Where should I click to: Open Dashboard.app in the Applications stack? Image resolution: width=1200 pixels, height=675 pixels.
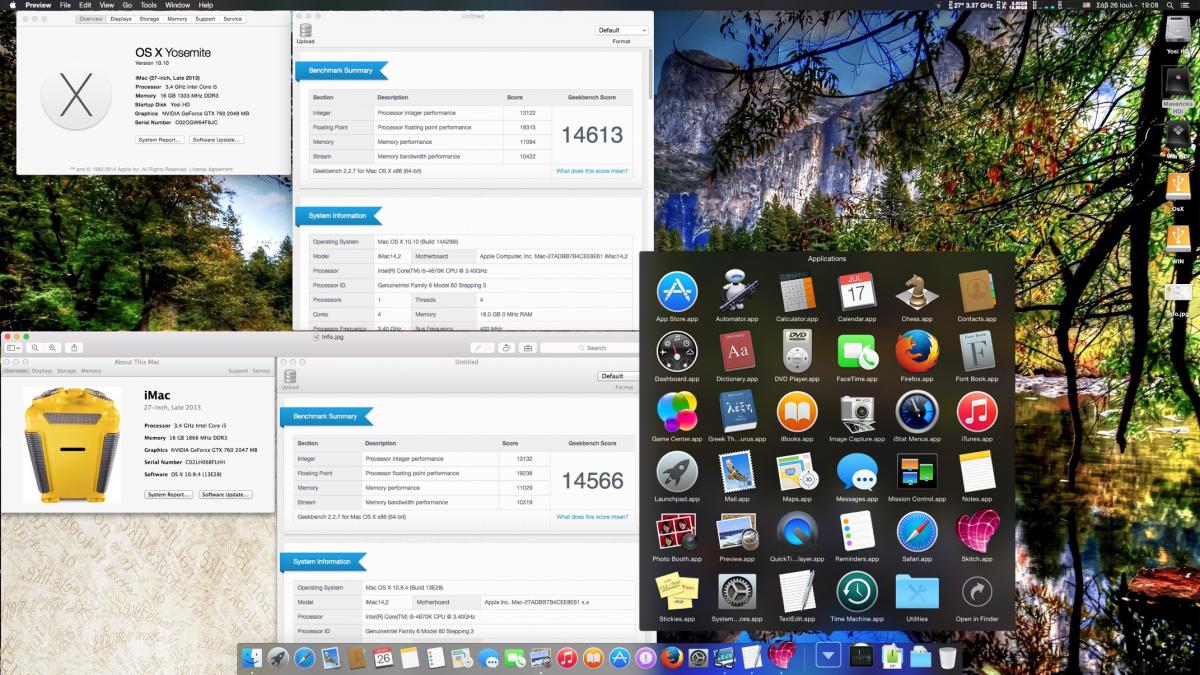(677, 351)
